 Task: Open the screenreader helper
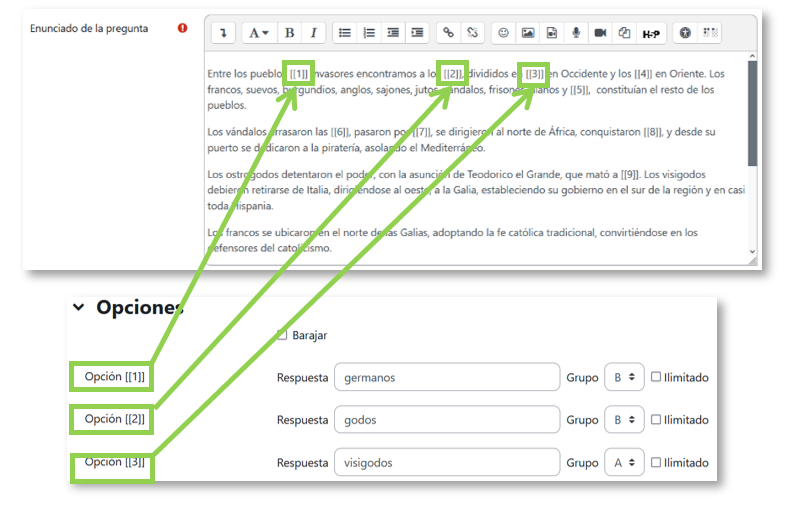[x=710, y=33]
